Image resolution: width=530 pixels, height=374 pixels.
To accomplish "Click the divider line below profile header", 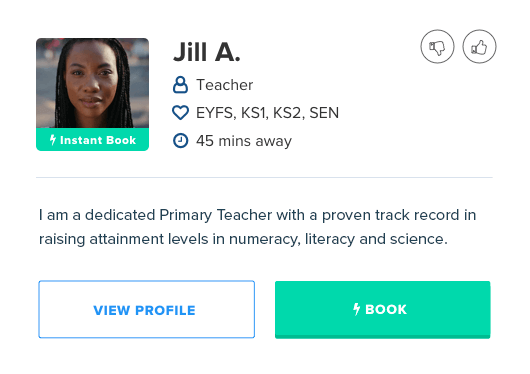I will (264, 177).
